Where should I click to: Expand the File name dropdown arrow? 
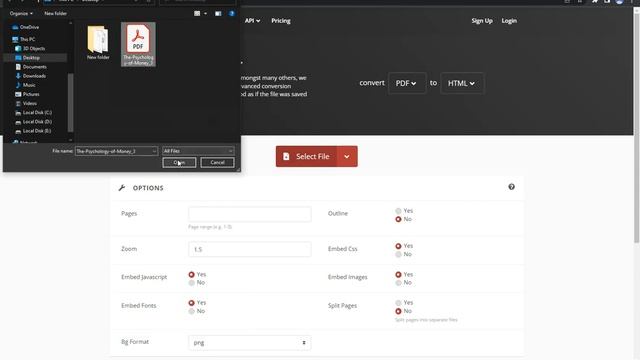(x=154, y=151)
